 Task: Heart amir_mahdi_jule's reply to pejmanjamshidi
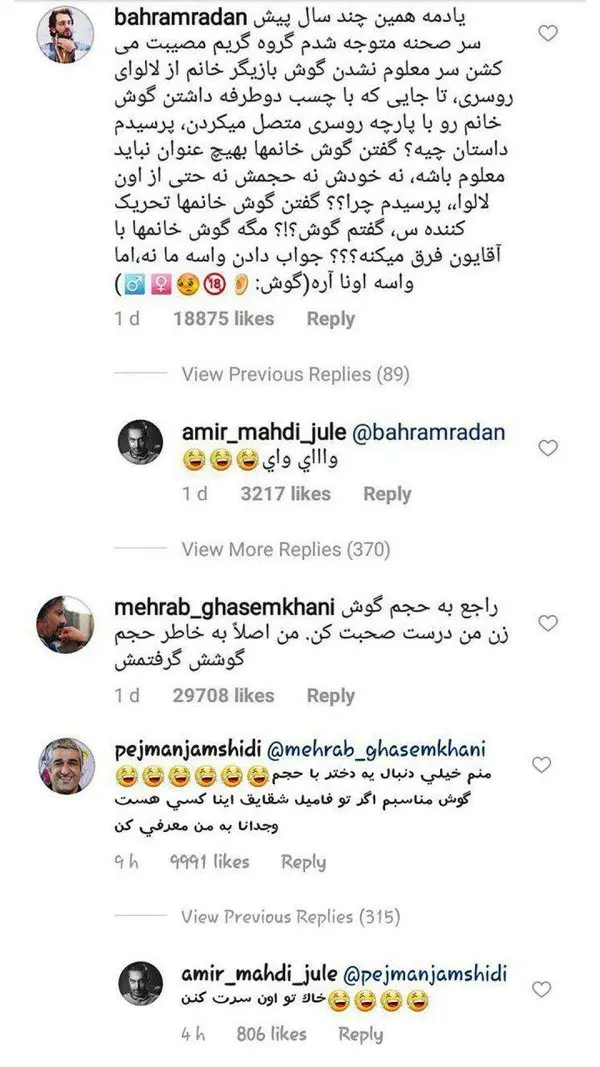(x=541, y=989)
